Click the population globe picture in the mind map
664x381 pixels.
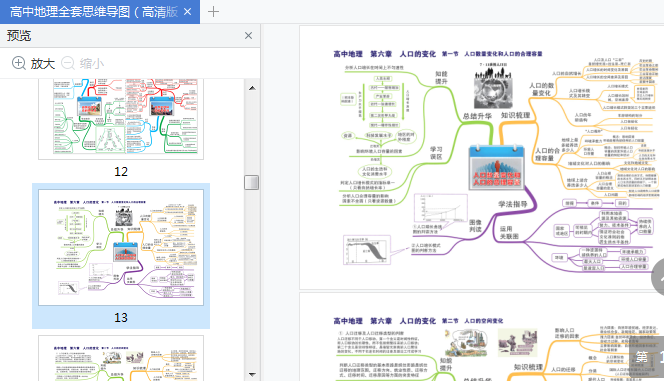[x=493, y=88]
